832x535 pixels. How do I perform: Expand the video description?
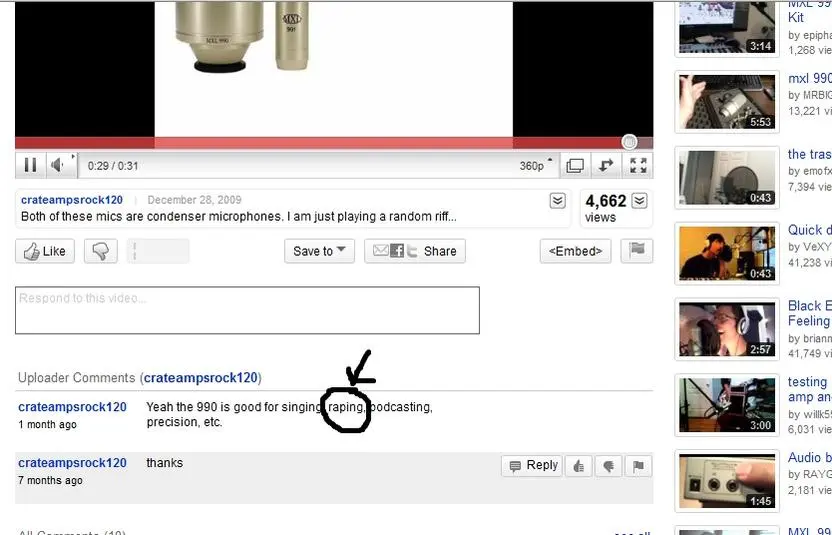click(558, 201)
